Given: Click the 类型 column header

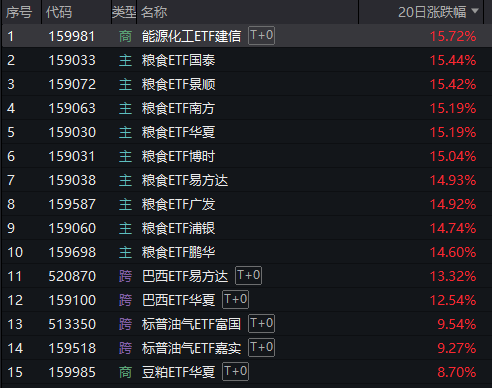Looking at the screenshot, I should (x=124, y=12).
